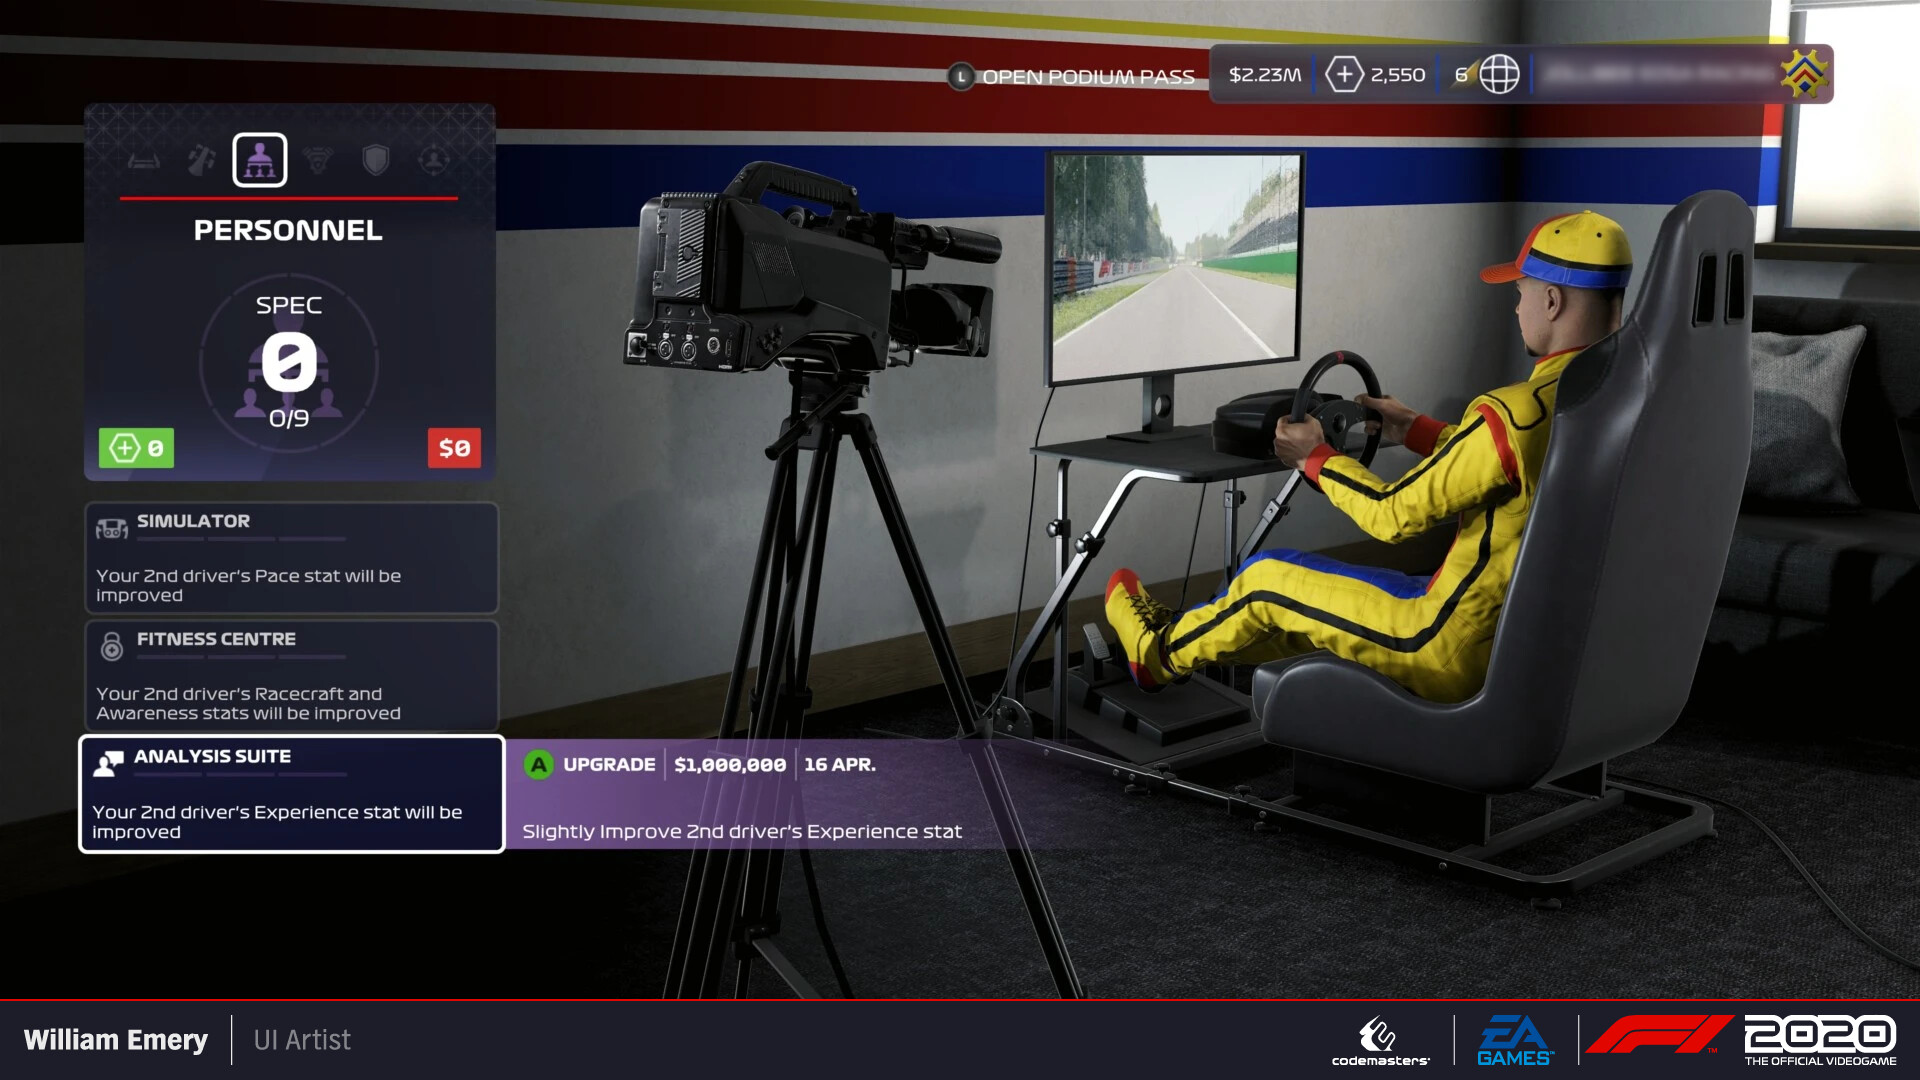Select the 0/9 spec progress circle
1920x1080 pixels.
[x=290, y=365]
